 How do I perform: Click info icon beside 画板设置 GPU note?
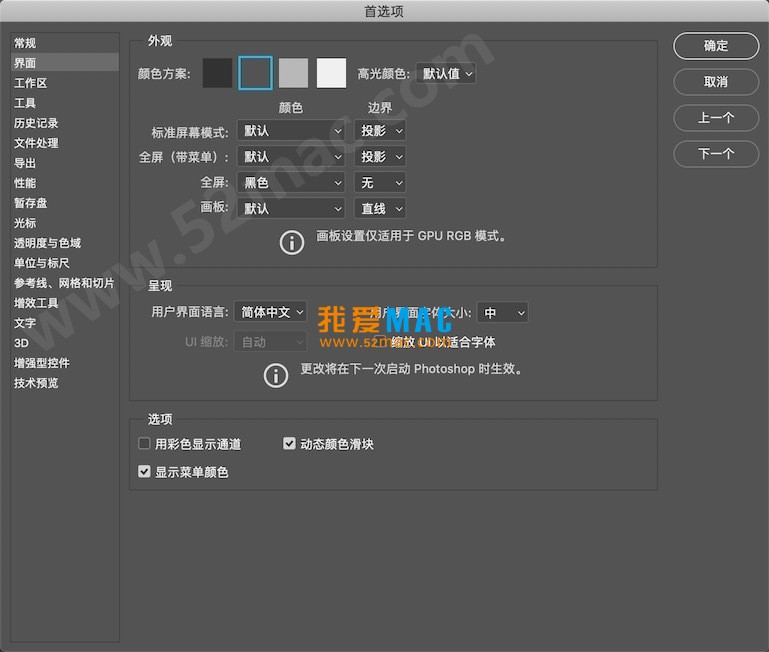pyautogui.click(x=292, y=242)
